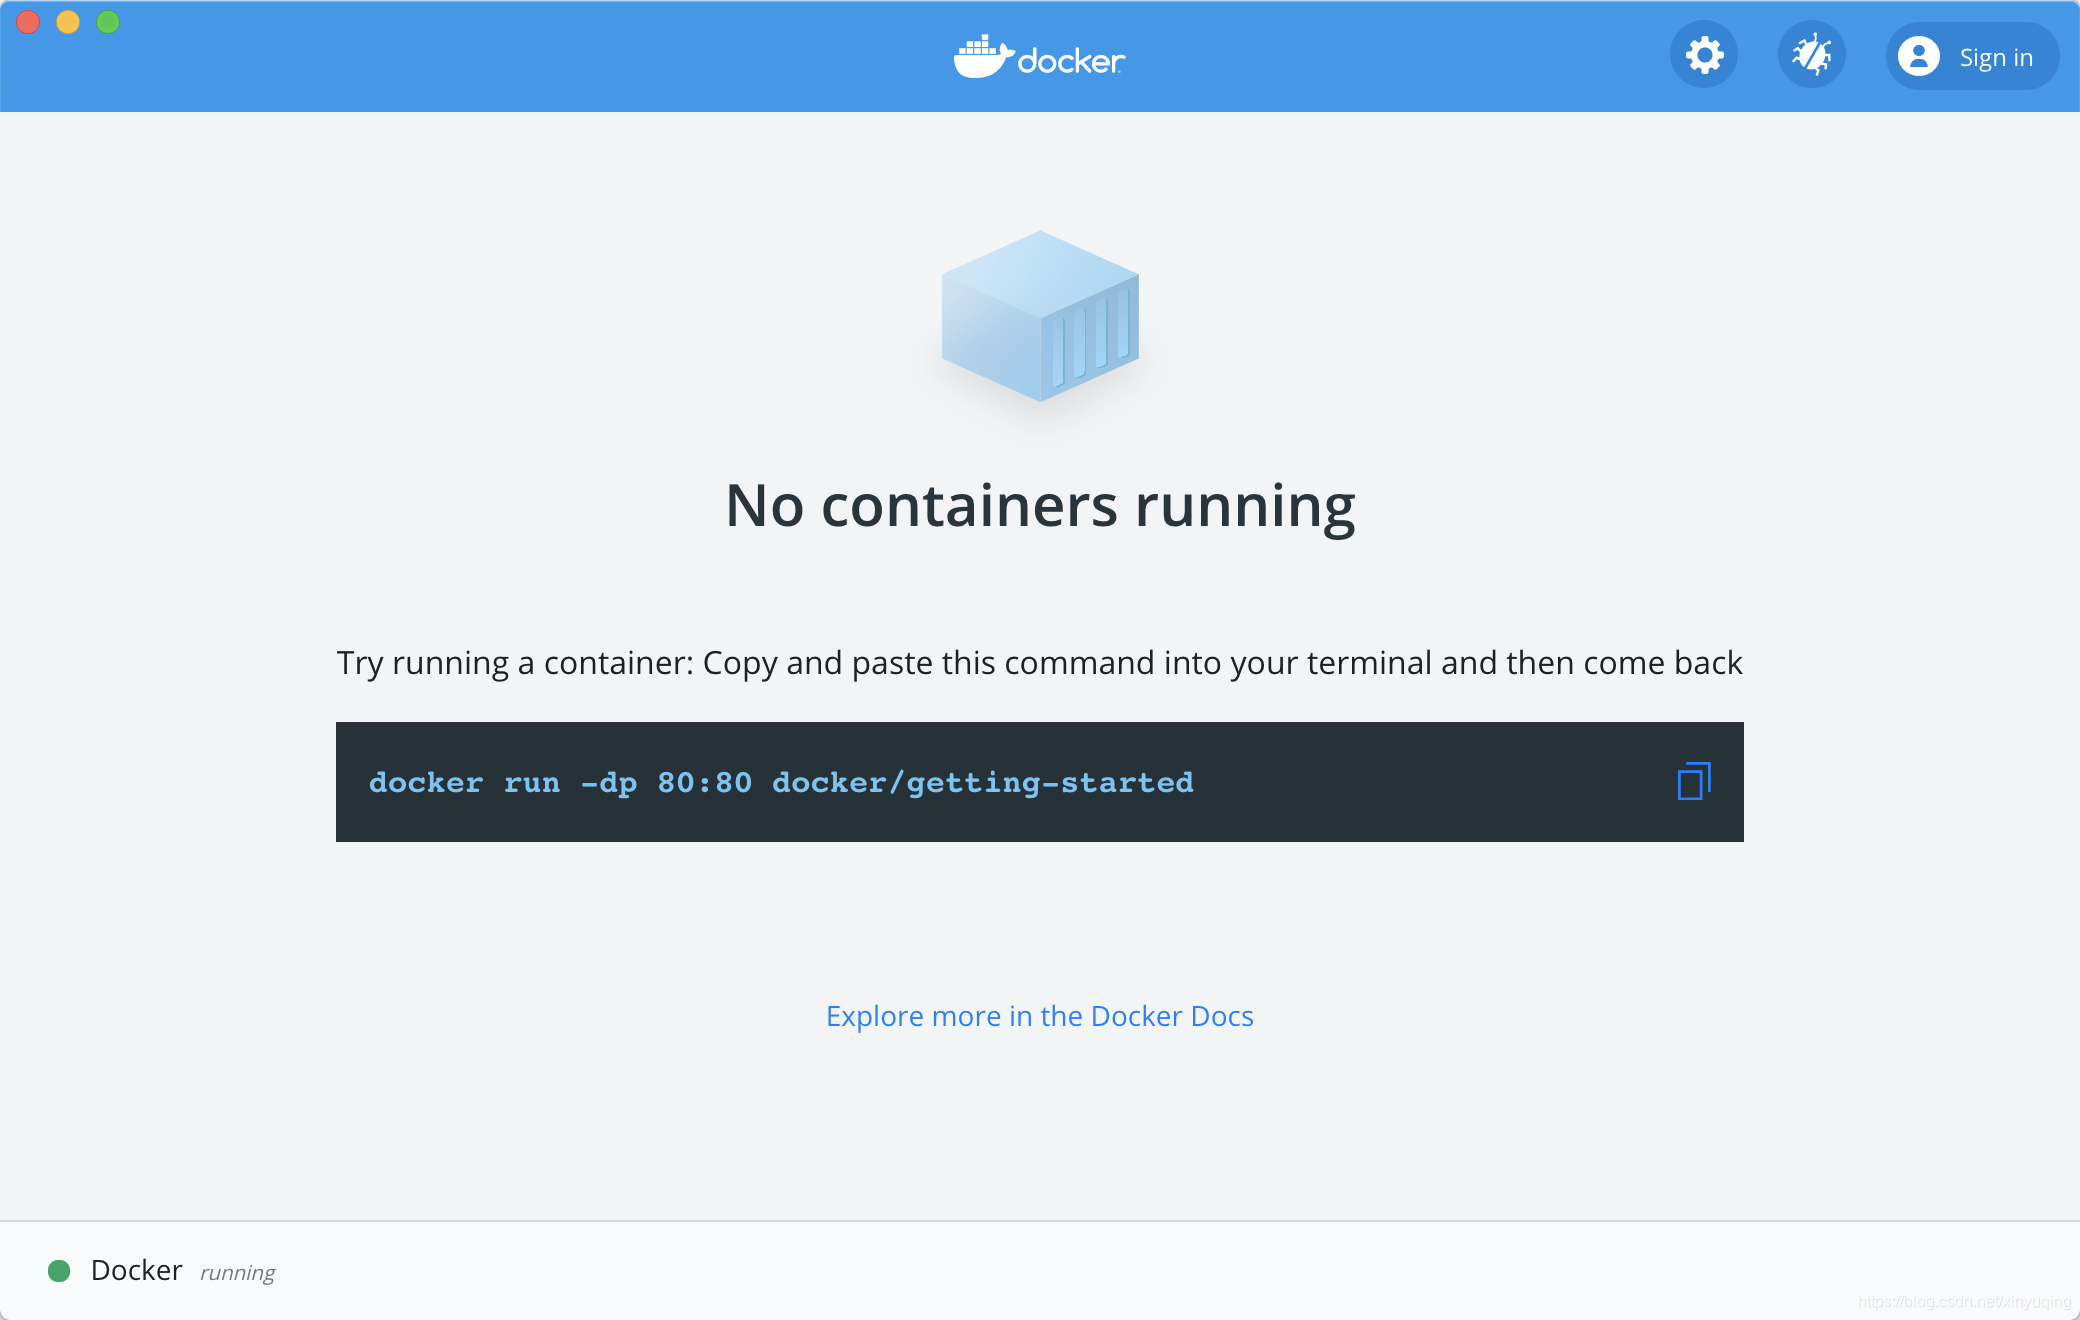Viewport: 2080px width, 1320px height.
Task: Maximize the window with green button
Action: click(108, 22)
